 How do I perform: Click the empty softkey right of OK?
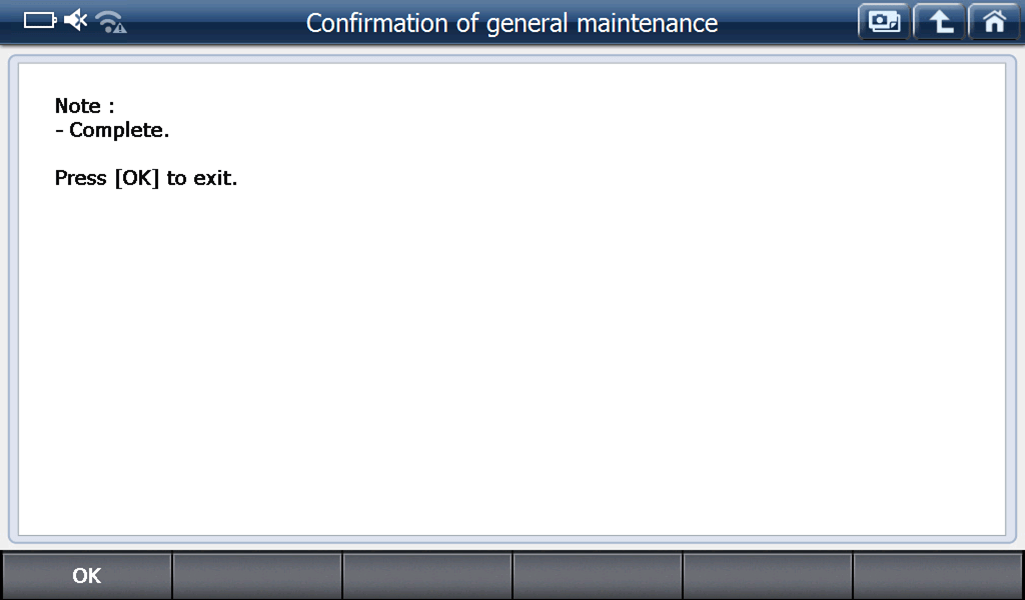coord(257,576)
